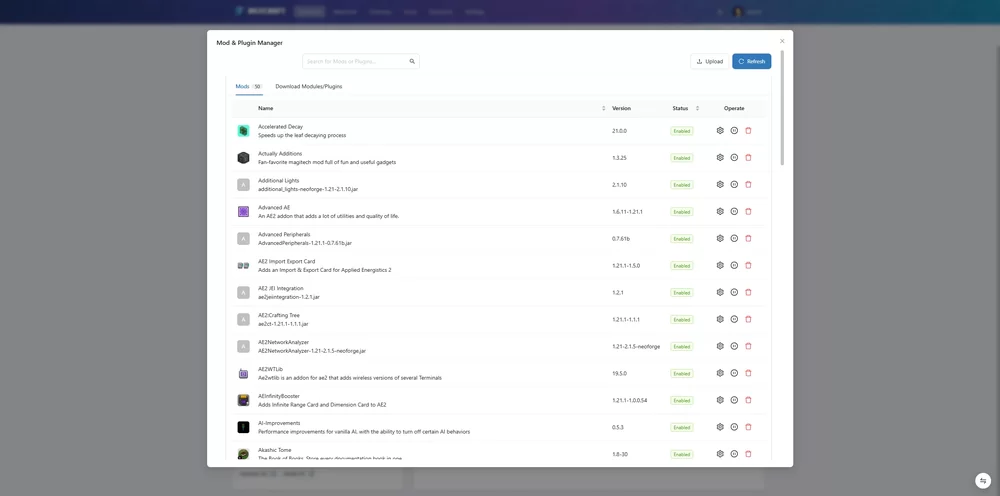Close the Mod & Plugin Manager dialog
Image resolution: width=1000 pixels, height=496 pixels.
(782, 41)
